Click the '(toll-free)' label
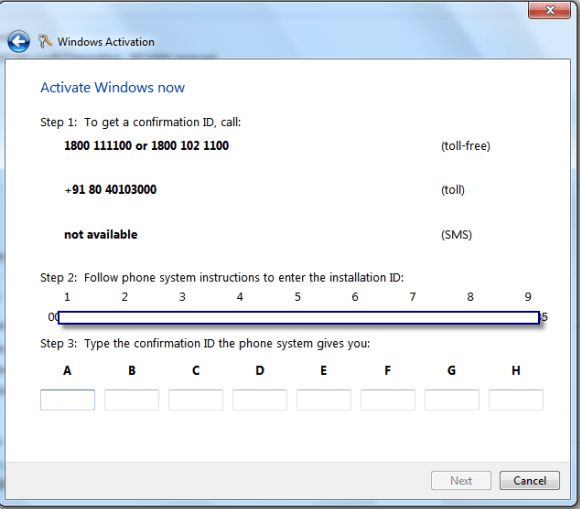The height and width of the screenshot is (509, 580). (465, 146)
